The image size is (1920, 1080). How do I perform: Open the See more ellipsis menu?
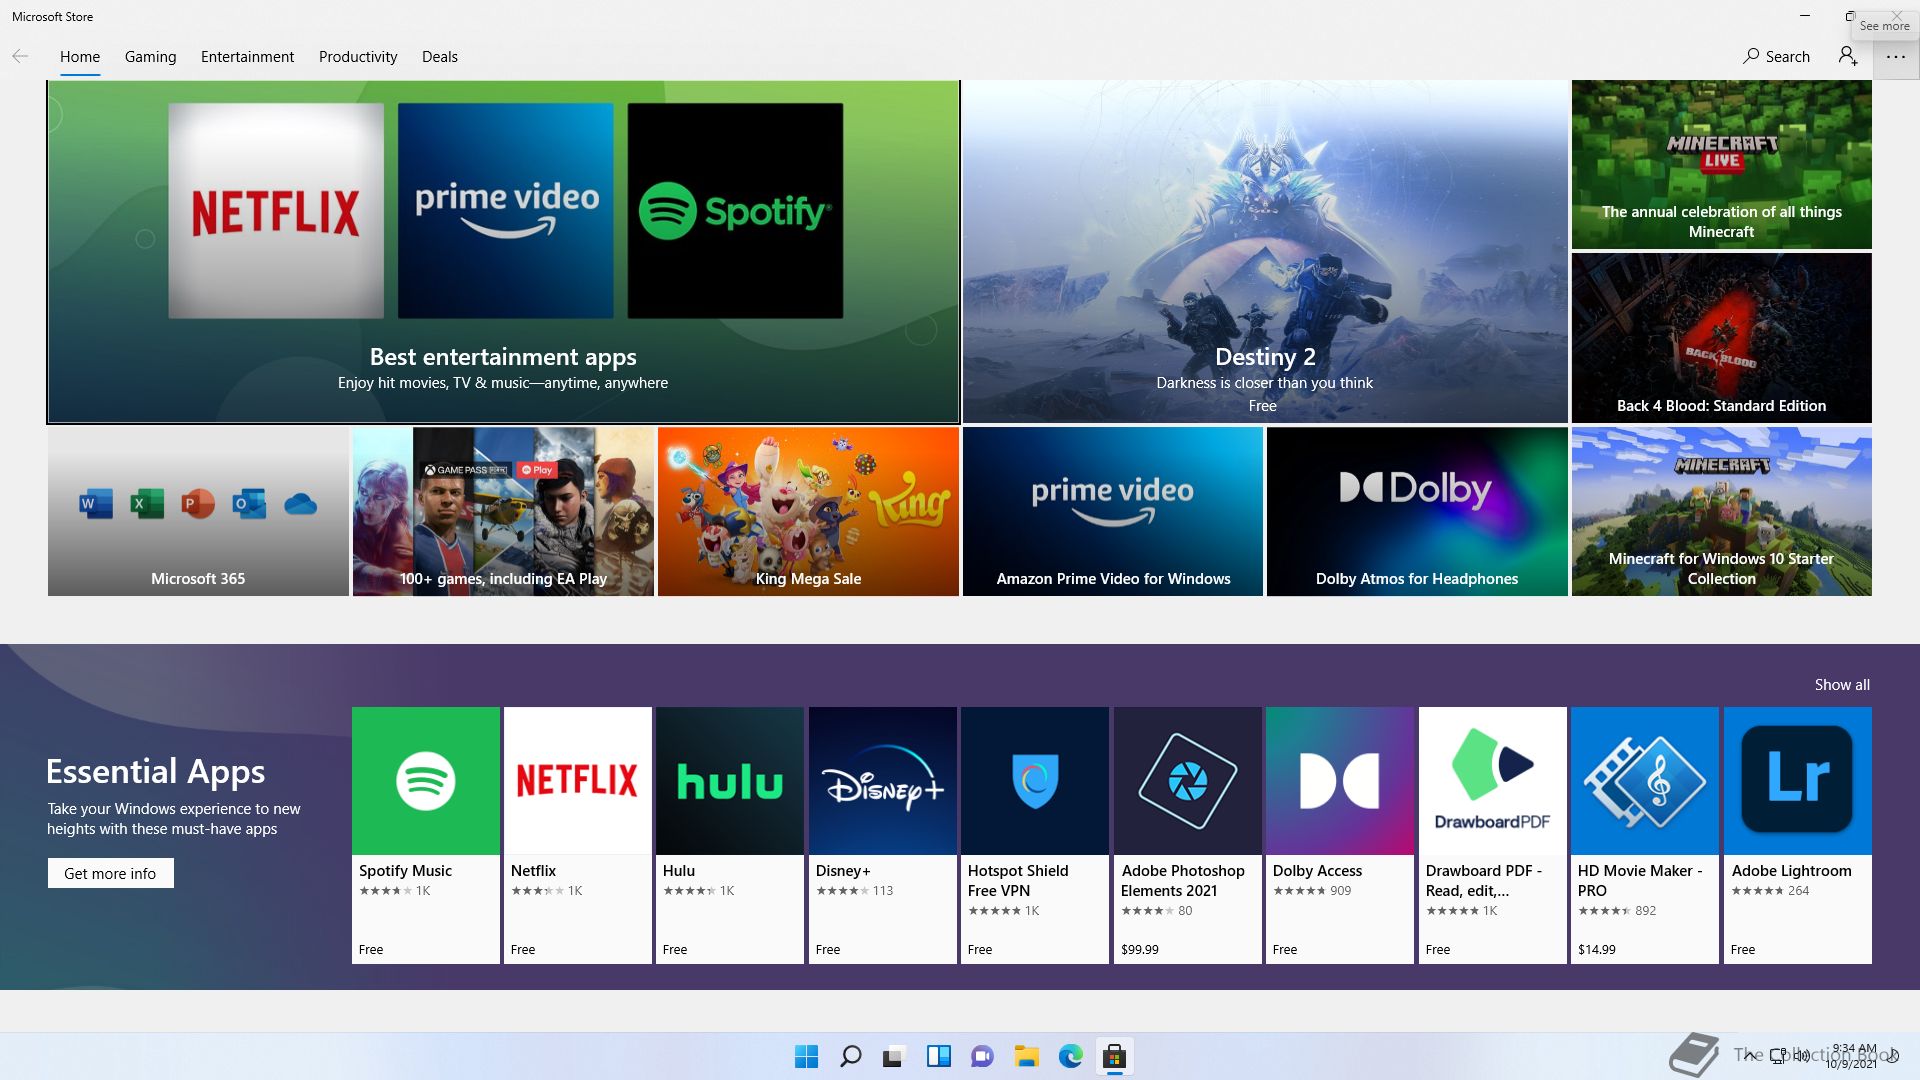pos(1896,57)
